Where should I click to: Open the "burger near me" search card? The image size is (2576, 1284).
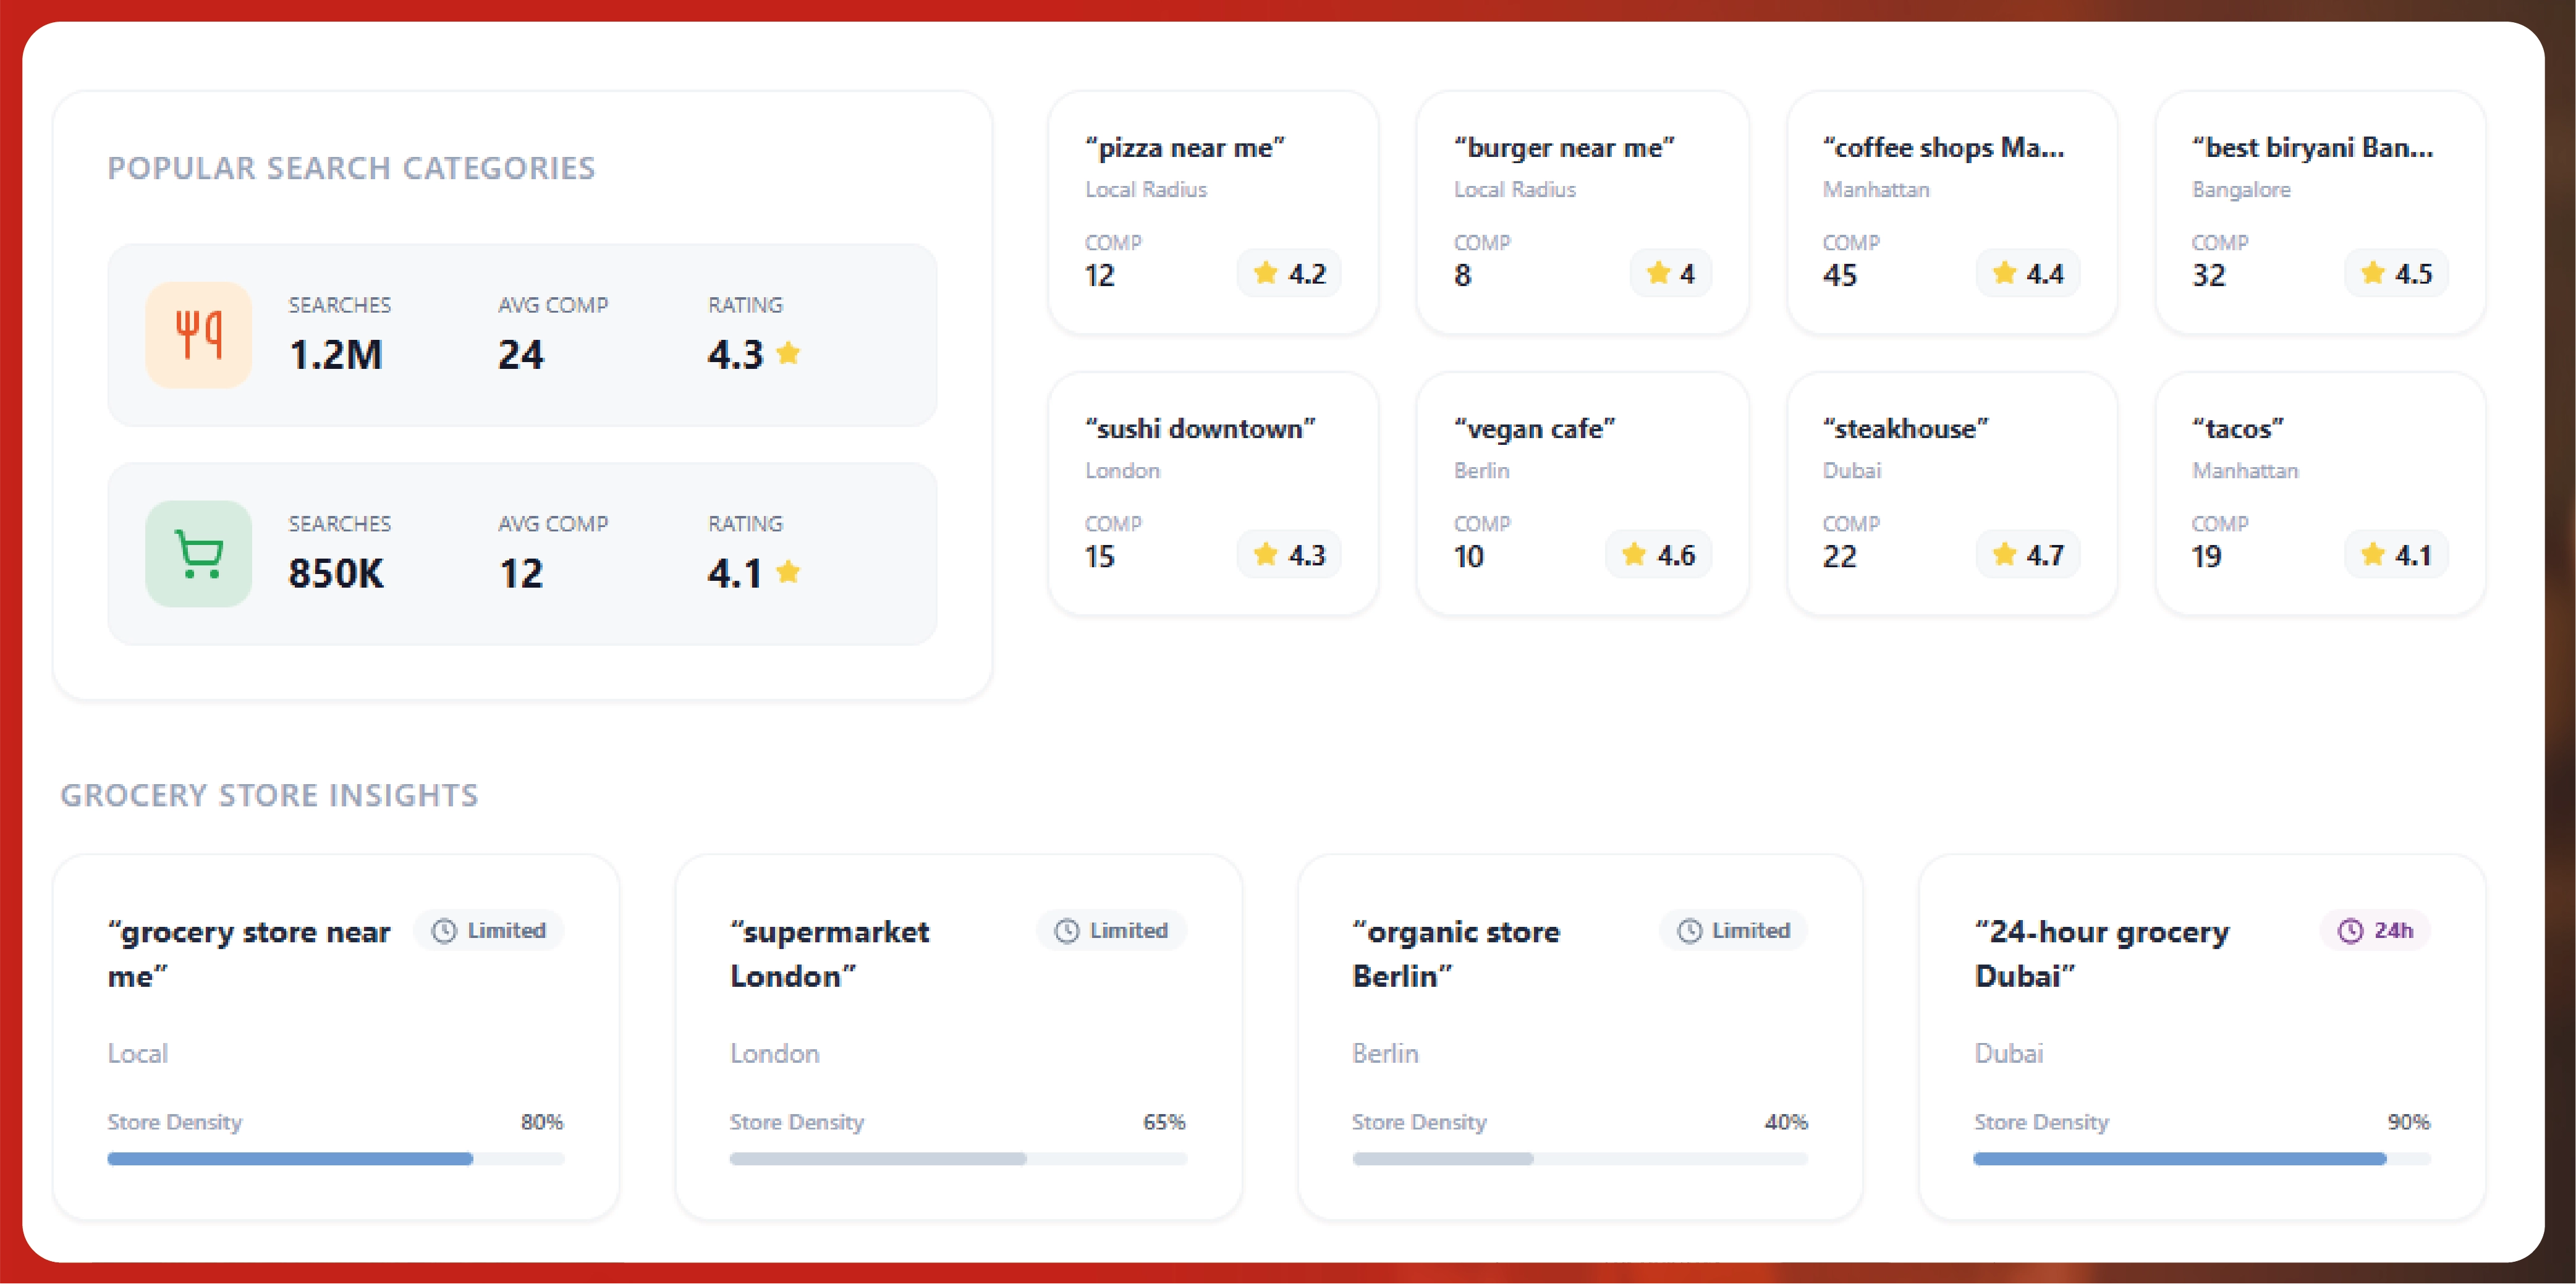click(1581, 212)
